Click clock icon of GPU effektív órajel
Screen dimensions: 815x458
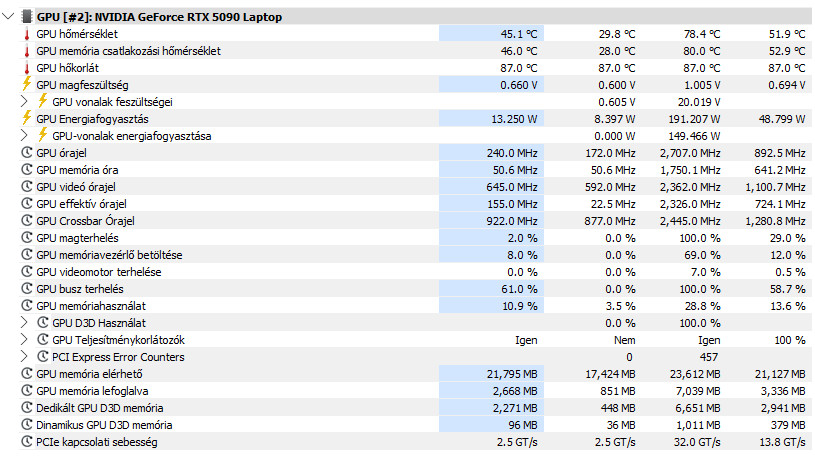coord(27,204)
